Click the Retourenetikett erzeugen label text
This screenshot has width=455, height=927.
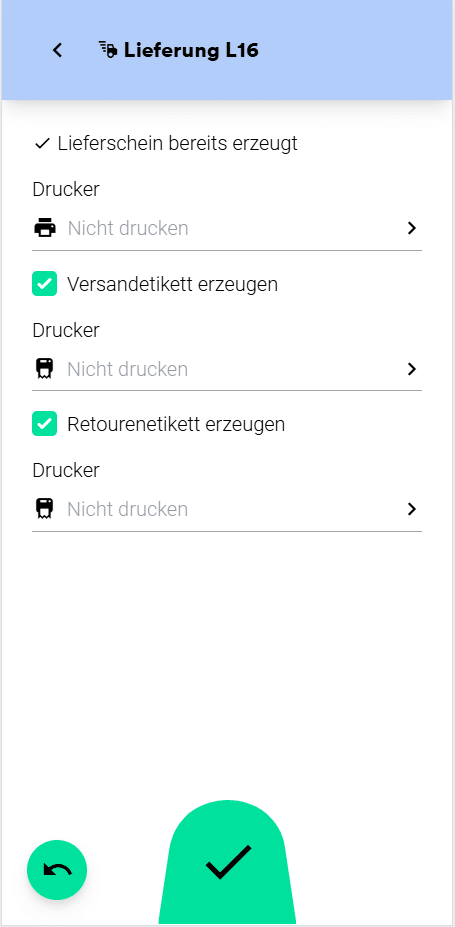[x=176, y=424]
